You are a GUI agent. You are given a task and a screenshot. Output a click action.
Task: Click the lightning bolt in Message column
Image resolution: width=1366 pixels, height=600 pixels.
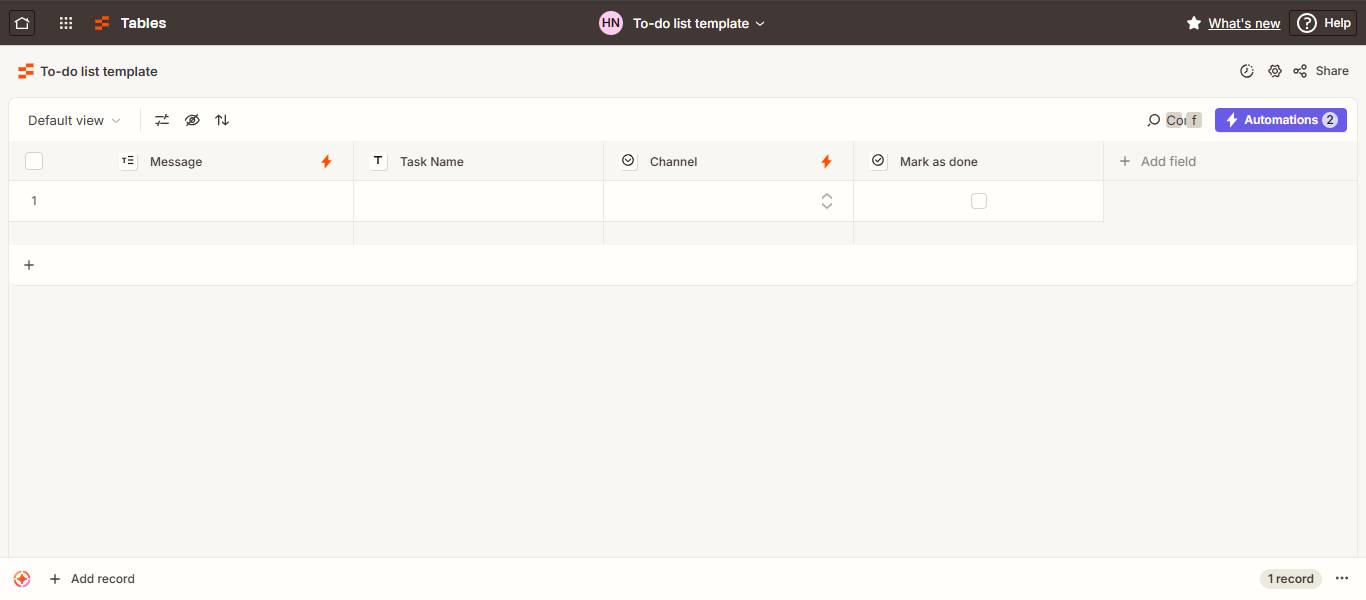tap(326, 161)
